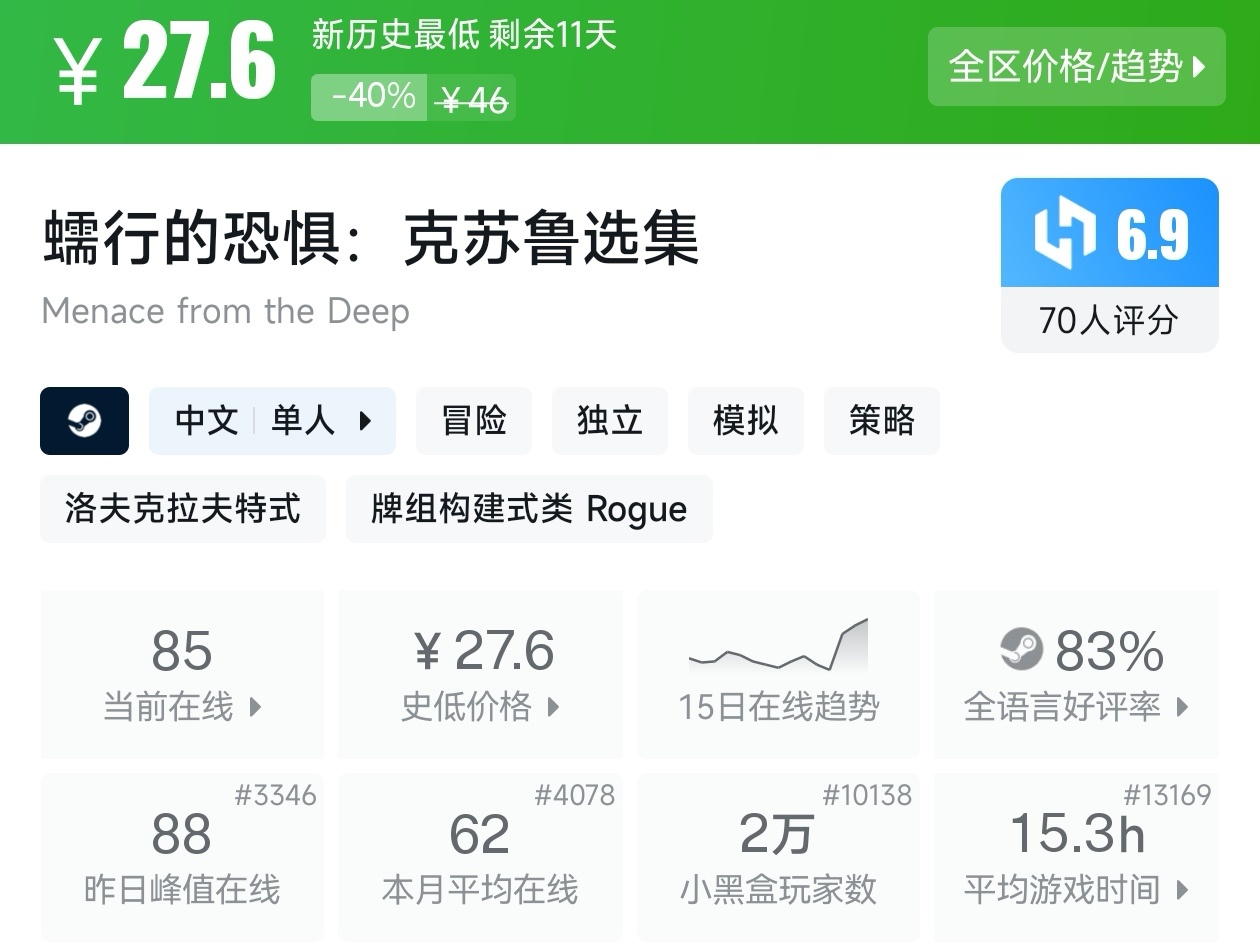Open the 全区价格/趋势 price trend button
Screen dimensions: 1260x945
pos(1076,67)
